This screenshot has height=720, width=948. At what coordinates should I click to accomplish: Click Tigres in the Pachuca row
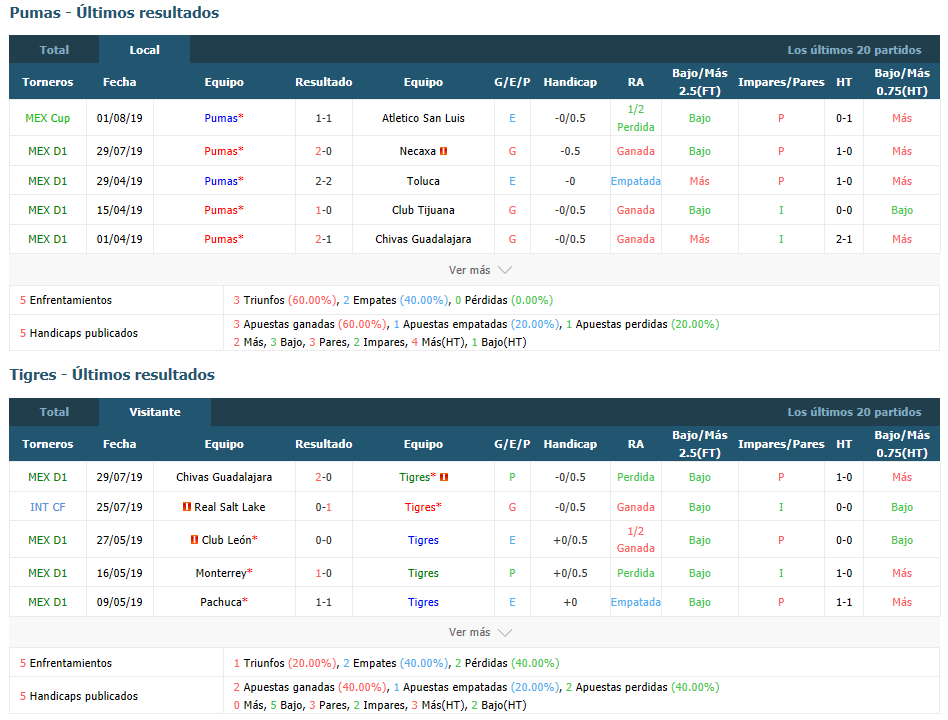coord(423,602)
